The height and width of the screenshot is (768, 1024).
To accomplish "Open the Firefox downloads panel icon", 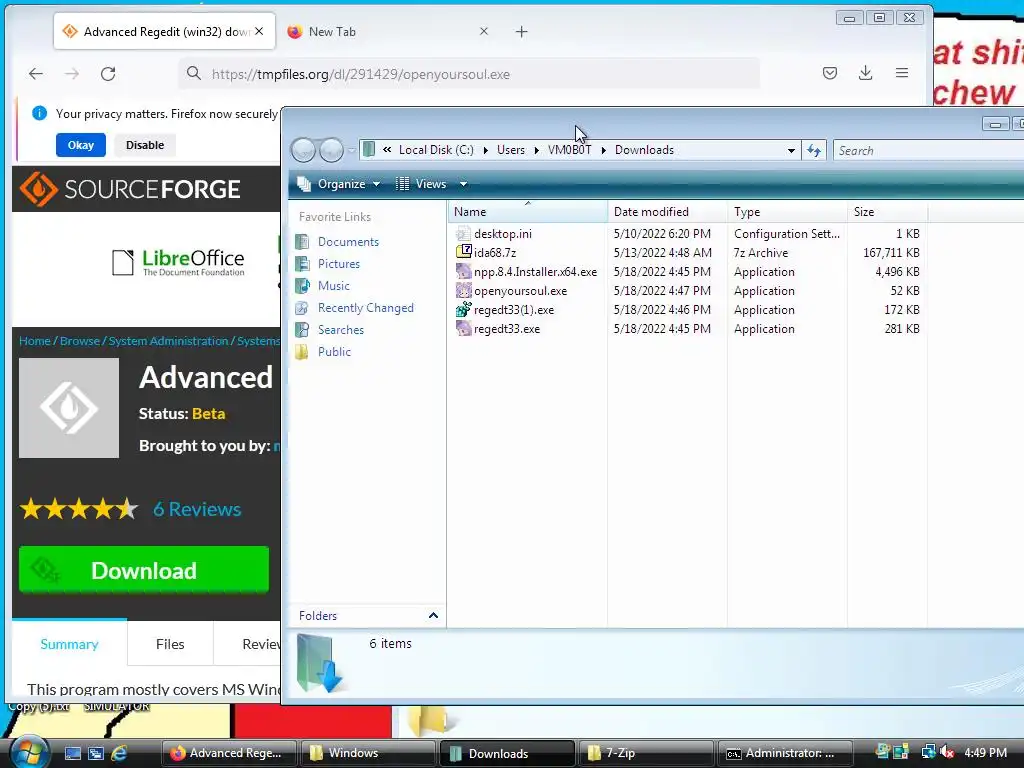I will (x=865, y=73).
